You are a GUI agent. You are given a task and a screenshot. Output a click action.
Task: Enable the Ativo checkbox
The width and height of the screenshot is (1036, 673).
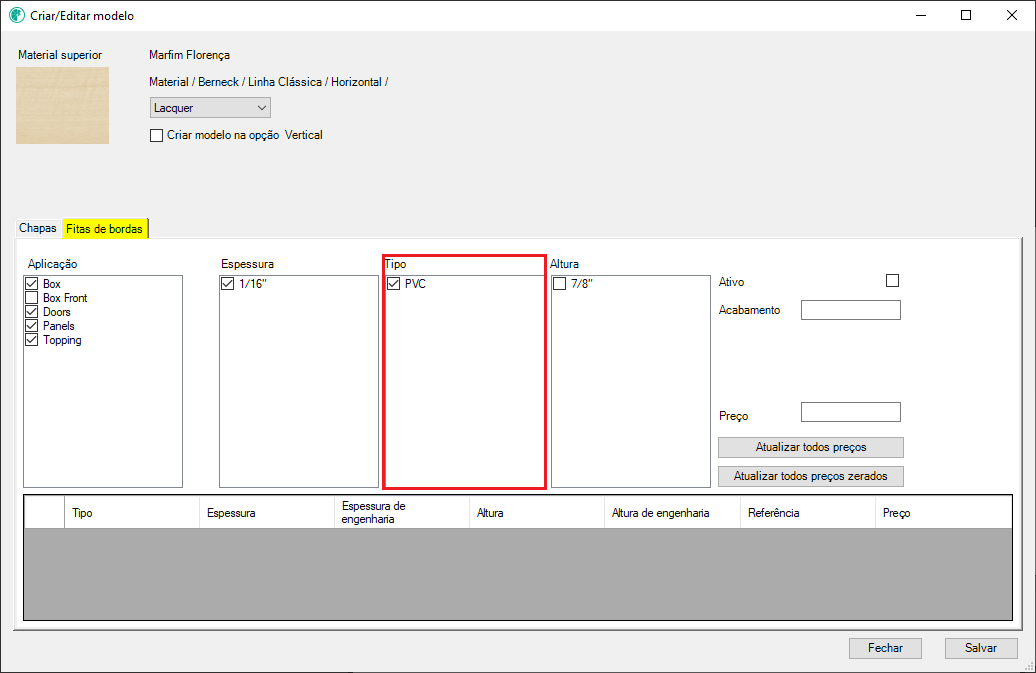pos(893,281)
